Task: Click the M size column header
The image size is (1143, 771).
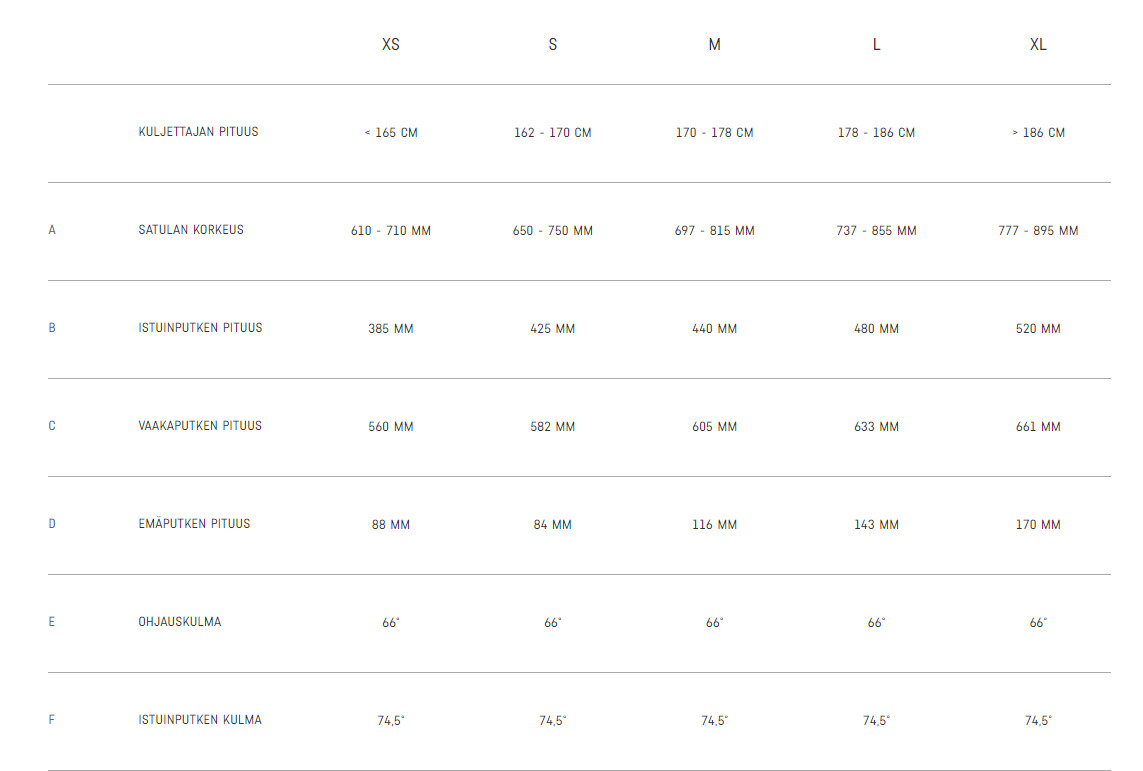Action: (x=714, y=44)
